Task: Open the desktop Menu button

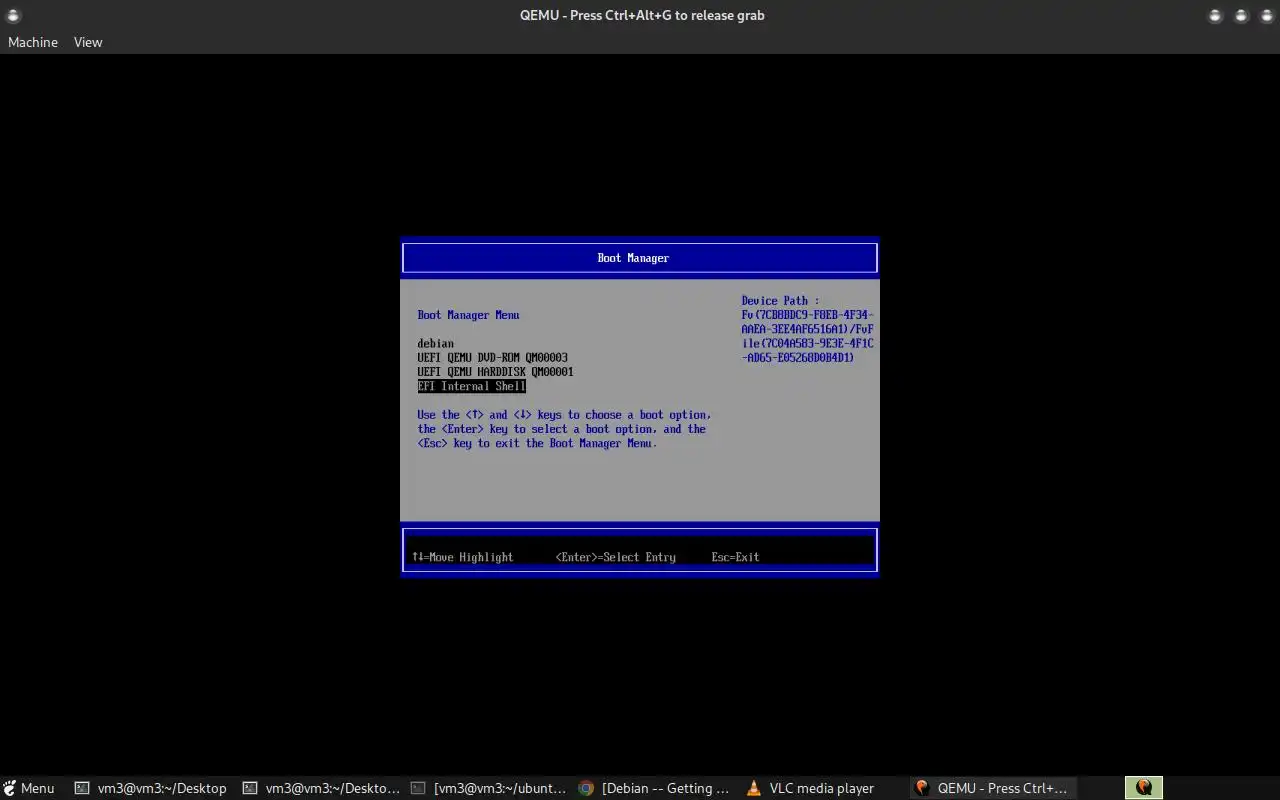Action: coord(28,788)
